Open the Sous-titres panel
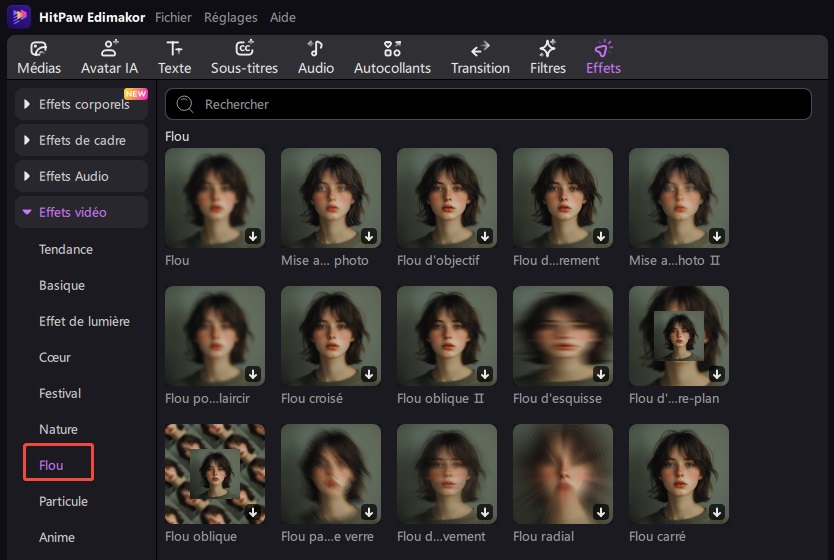 (x=244, y=57)
